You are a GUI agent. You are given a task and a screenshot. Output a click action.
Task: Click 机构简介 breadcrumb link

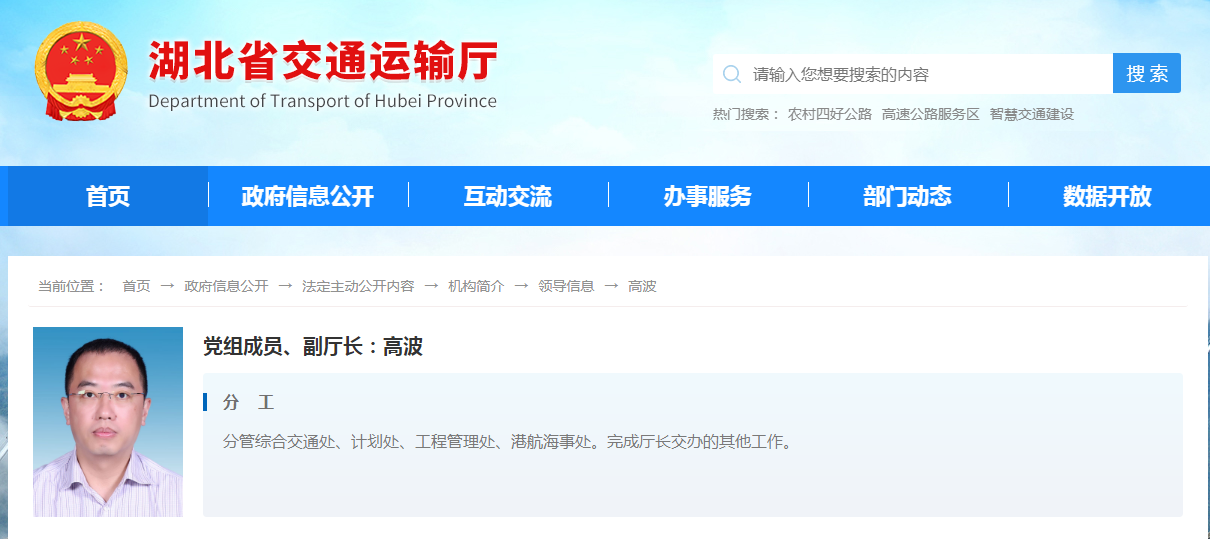click(476, 286)
